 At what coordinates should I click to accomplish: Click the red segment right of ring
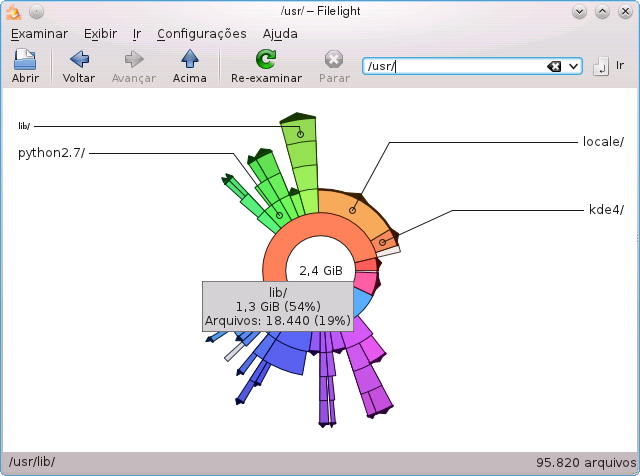coord(367,265)
